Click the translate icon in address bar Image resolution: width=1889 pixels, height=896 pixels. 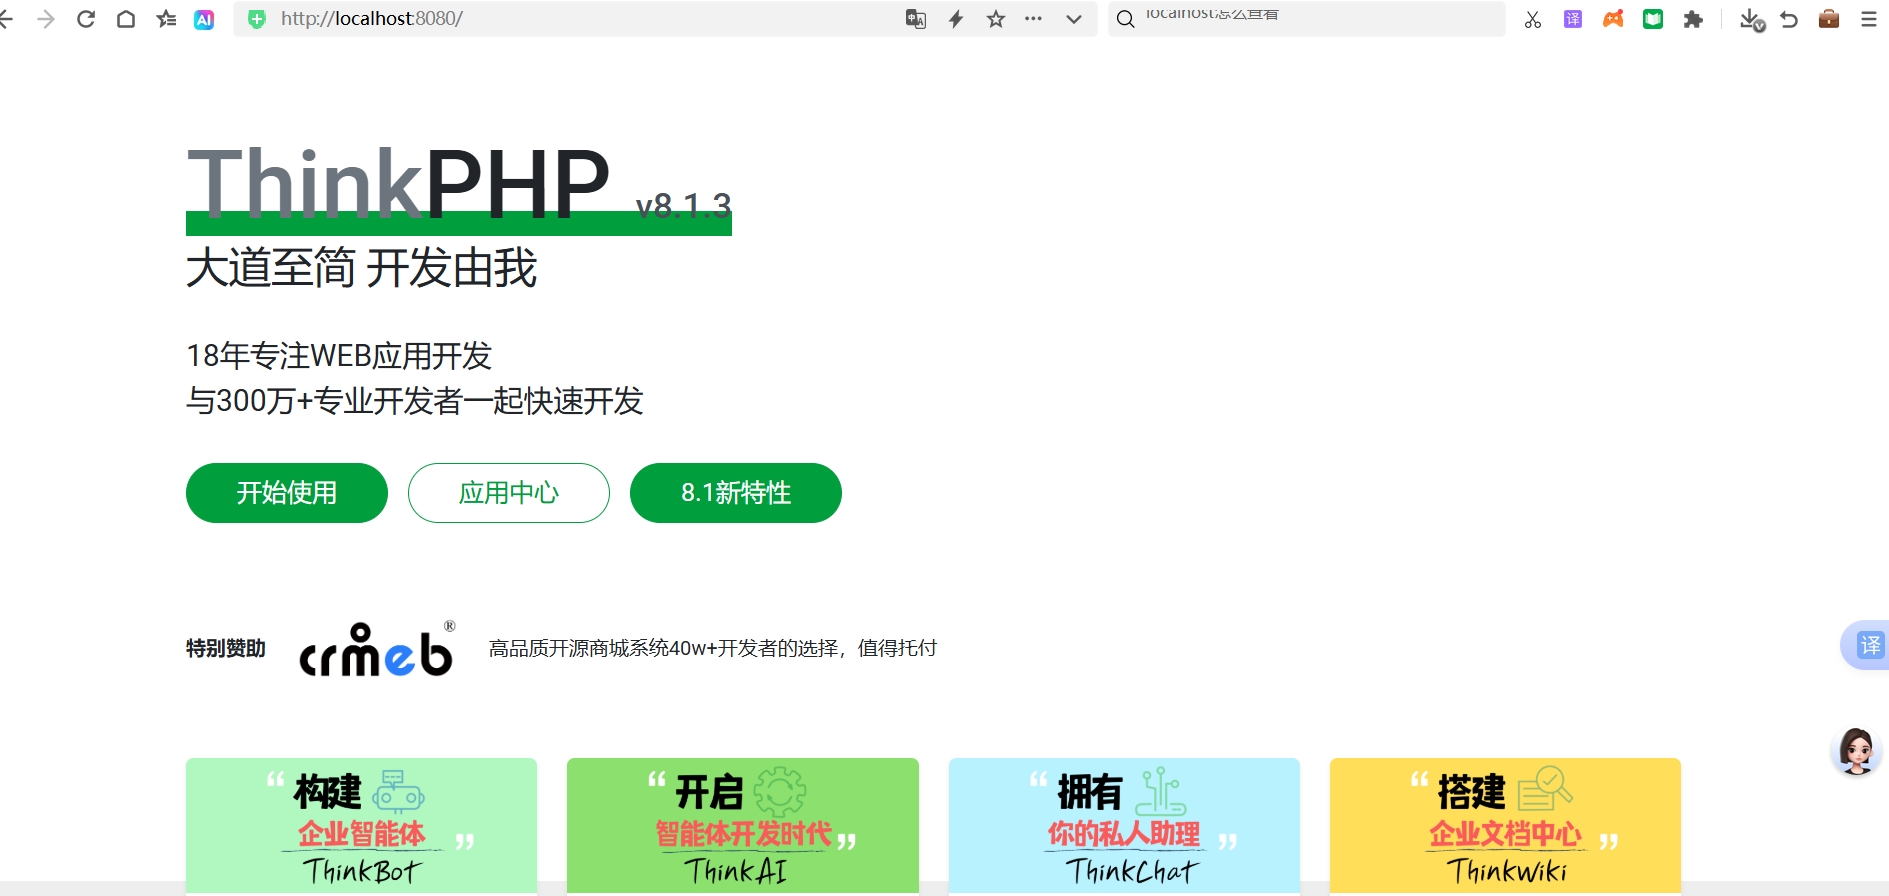[x=916, y=19]
